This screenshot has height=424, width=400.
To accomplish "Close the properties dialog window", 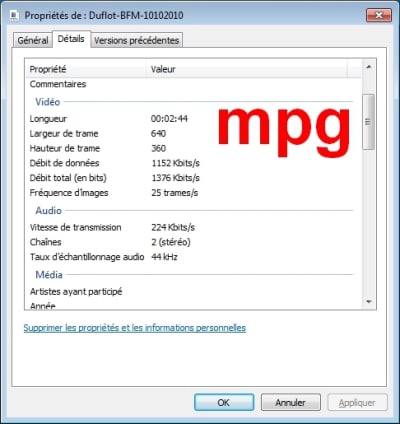I will click(379, 15).
